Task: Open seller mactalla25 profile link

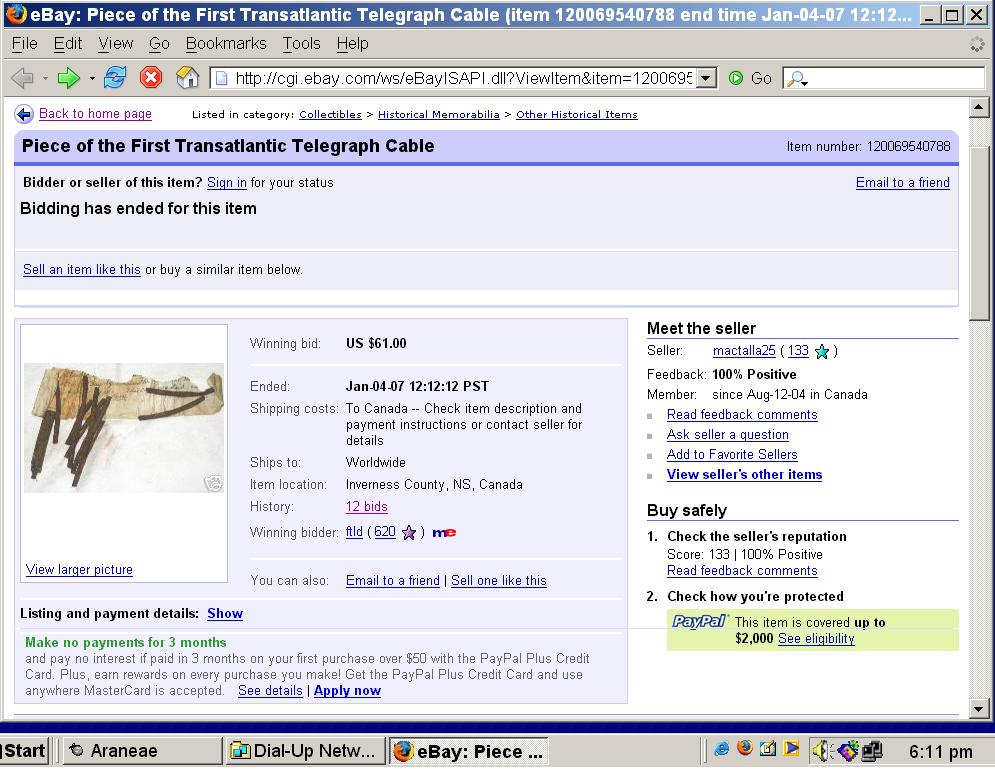Action: (x=744, y=351)
